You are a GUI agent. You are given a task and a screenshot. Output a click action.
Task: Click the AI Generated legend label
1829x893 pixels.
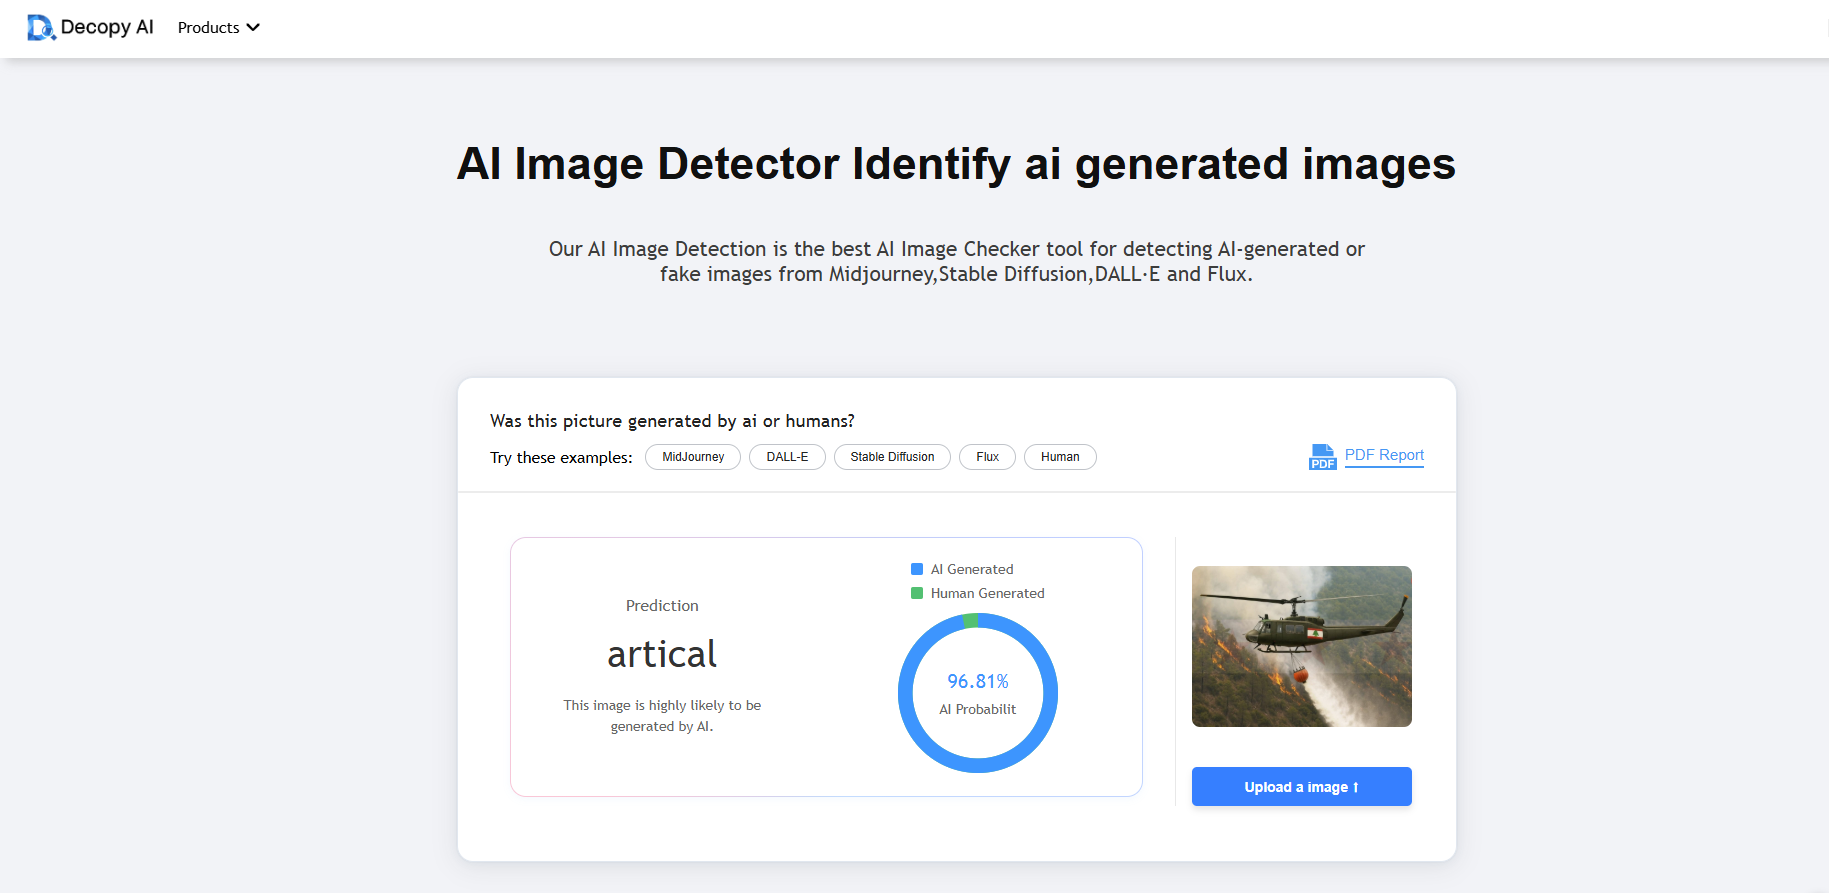(x=972, y=569)
